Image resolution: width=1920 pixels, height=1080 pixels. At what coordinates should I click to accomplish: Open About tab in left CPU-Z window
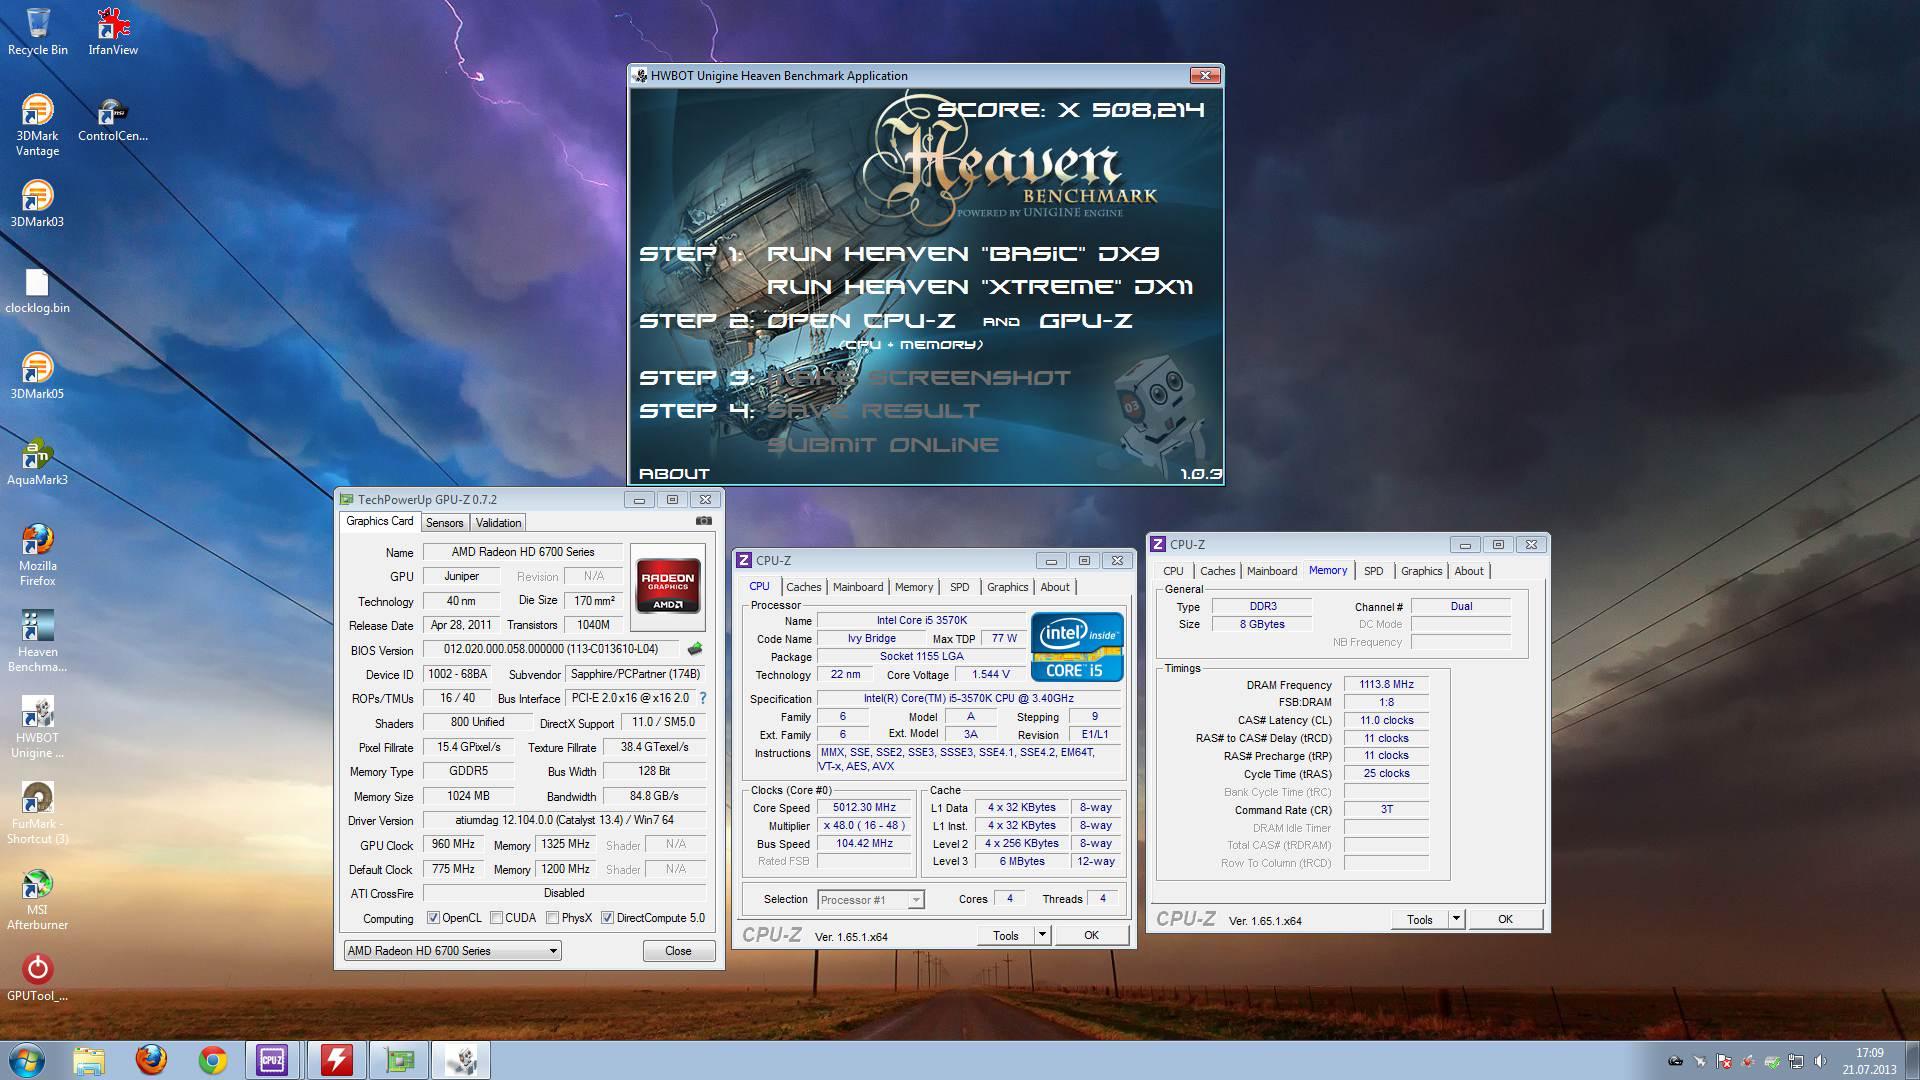click(x=1055, y=587)
